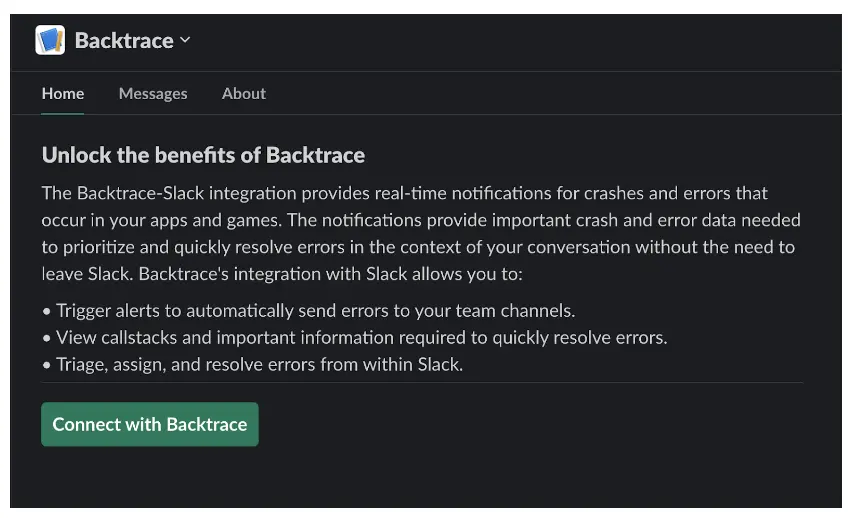Image resolution: width=854 pixels, height=518 pixels.
Task: Click the 'Trigger alerts' bullet point text
Action: click(315, 310)
